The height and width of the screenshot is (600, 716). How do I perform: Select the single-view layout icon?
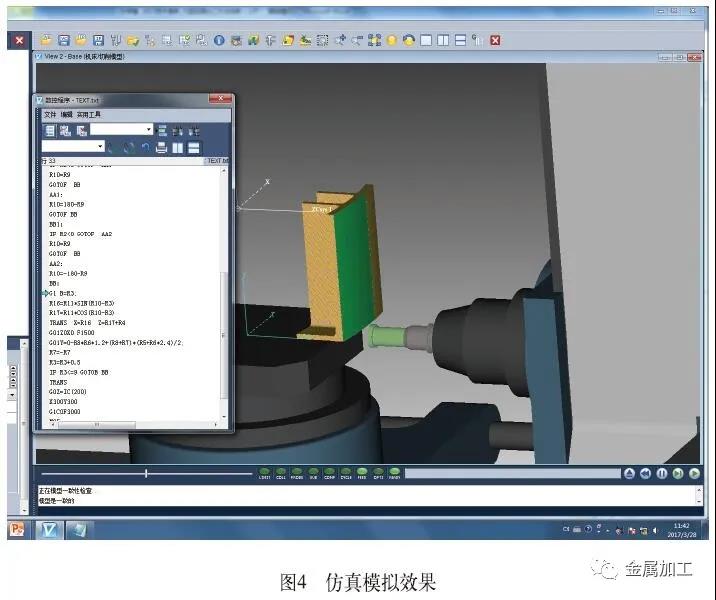(426, 40)
